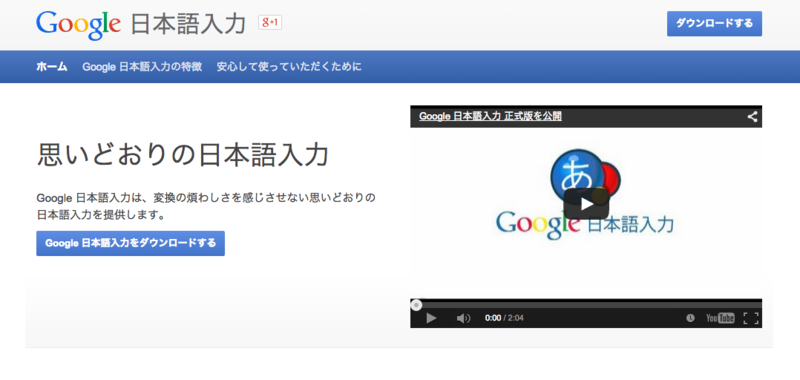The height and width of the screenshot is (380, 800).
Task: Click the YouTube logo in the player
Action: 720,318
